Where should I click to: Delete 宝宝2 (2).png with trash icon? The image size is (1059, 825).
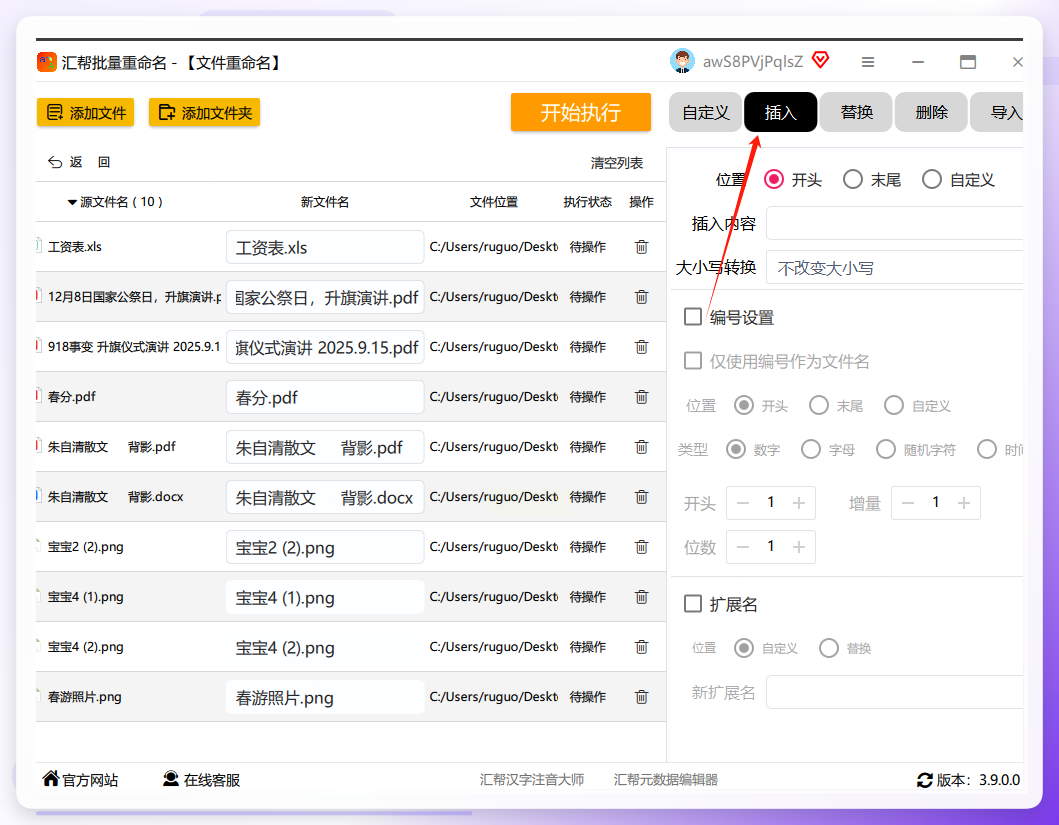point(641,547)
